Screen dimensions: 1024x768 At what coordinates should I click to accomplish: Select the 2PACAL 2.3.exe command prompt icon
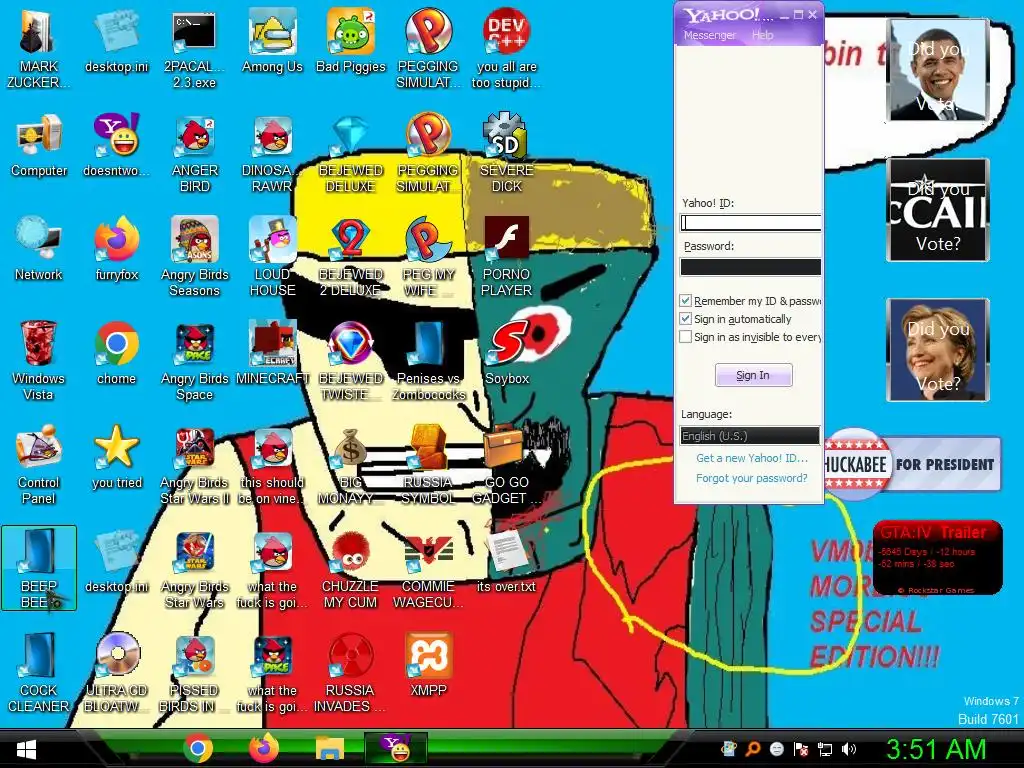(x=194, y=47)
